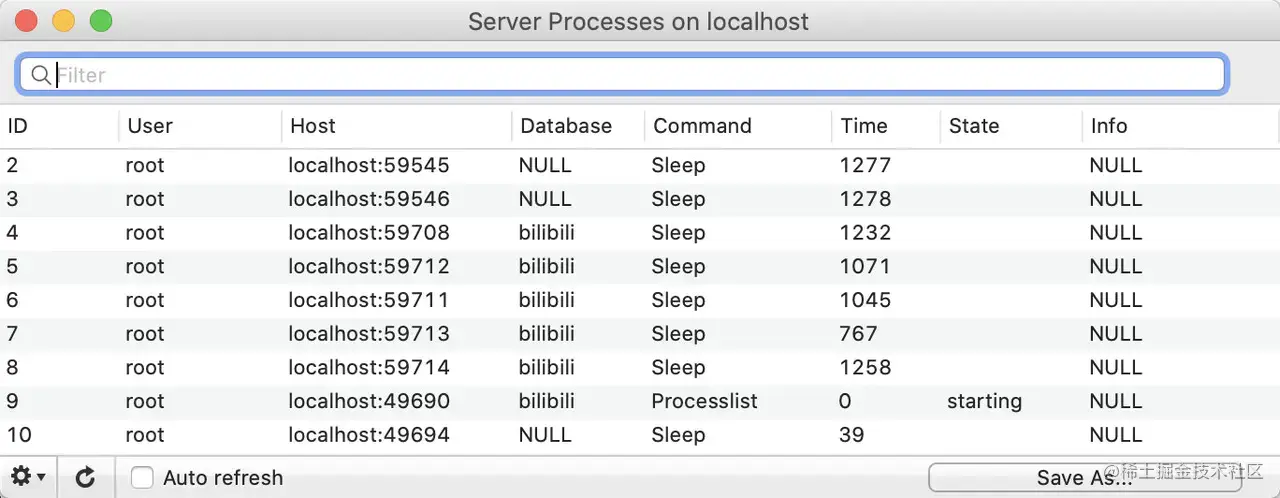The image size is (1280, 498).
Task: Click the Time value 1258
Action: (865, 368)
